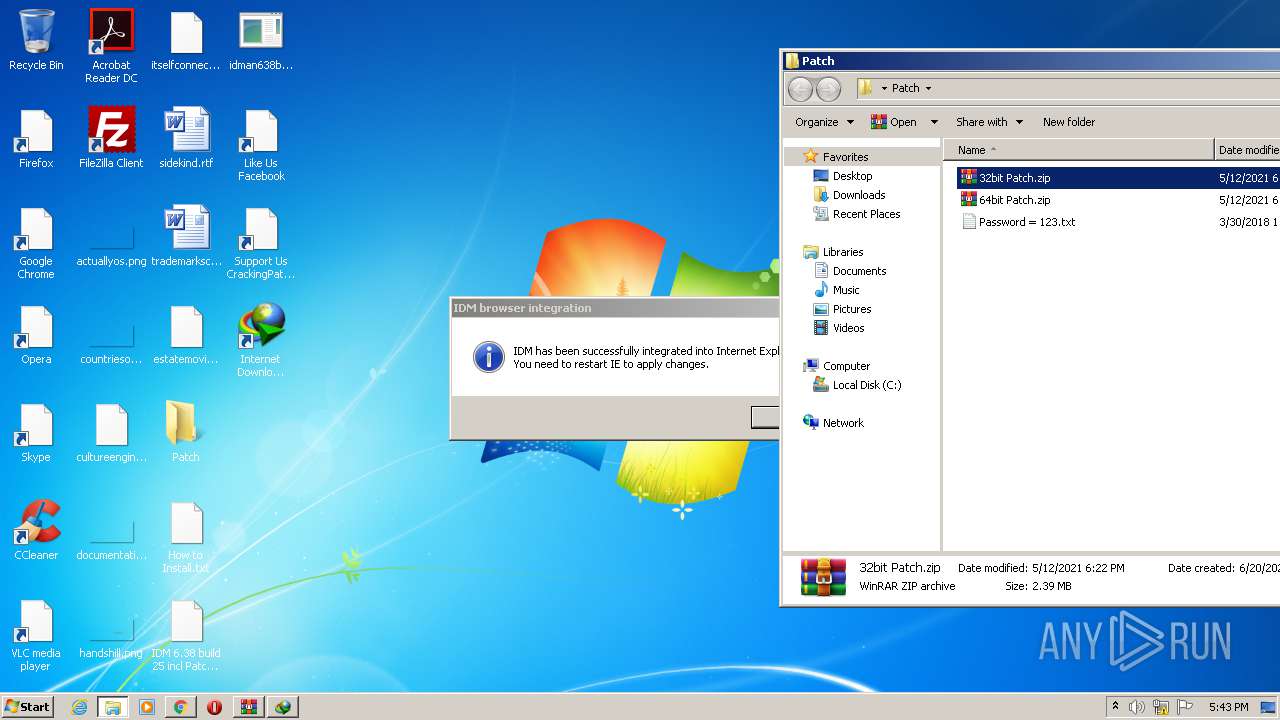Image resolution: width=1280 pixels, height=720 pixels.
Task: Select the estatemovi file icon on desktop
Action: coord(186,335)
